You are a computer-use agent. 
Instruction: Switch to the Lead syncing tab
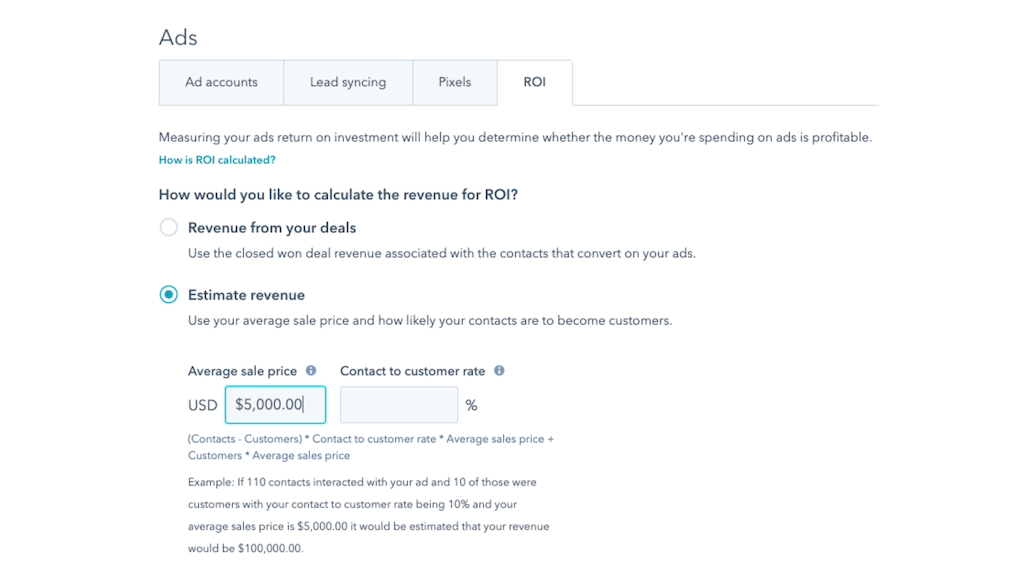coord(347,82)
